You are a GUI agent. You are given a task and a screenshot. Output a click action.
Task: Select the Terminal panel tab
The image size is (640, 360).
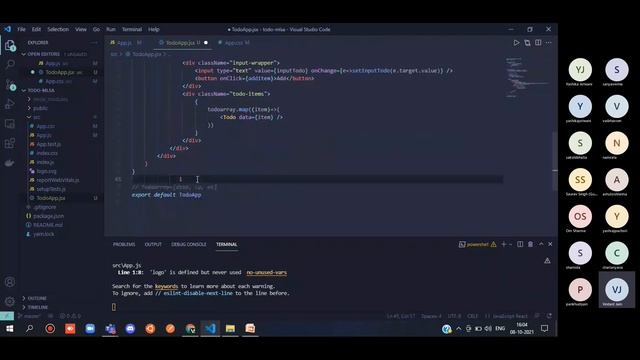click(x=227, y=244)
